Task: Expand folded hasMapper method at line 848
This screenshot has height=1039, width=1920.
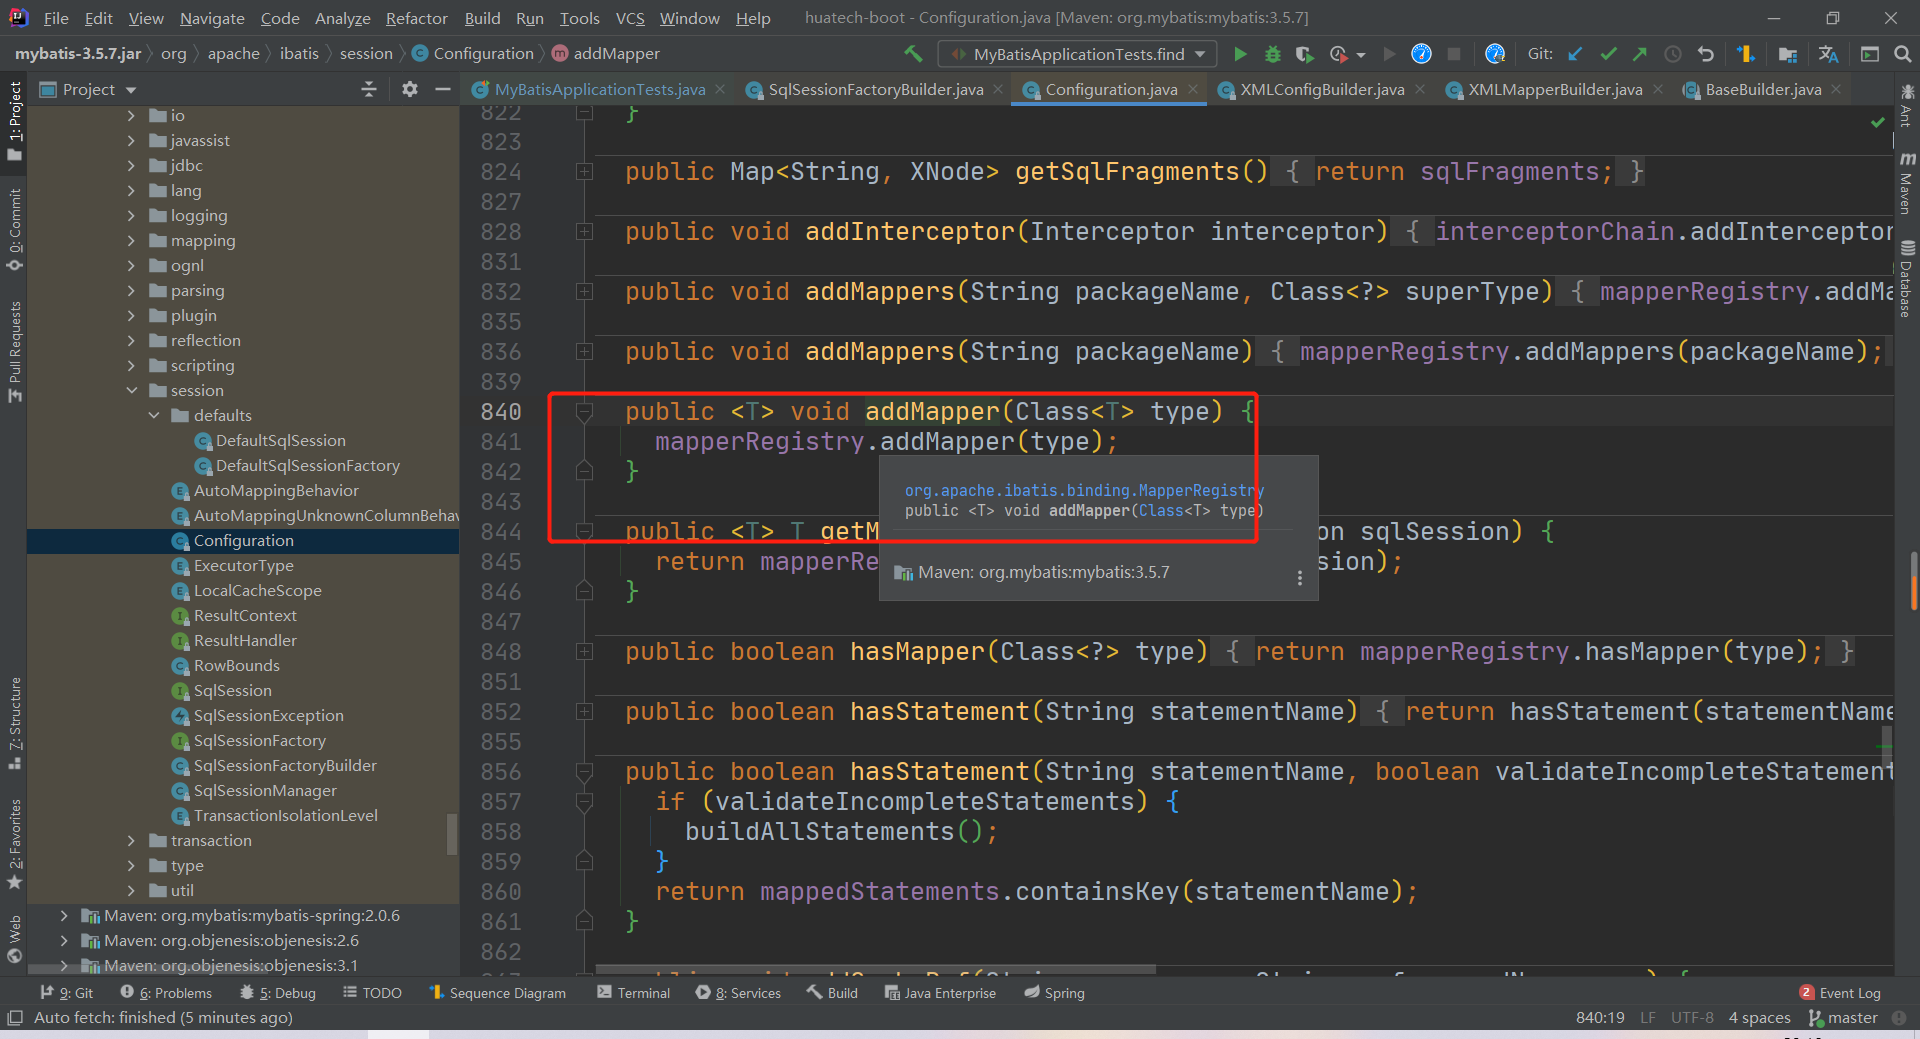Action: tap(584, 652)
